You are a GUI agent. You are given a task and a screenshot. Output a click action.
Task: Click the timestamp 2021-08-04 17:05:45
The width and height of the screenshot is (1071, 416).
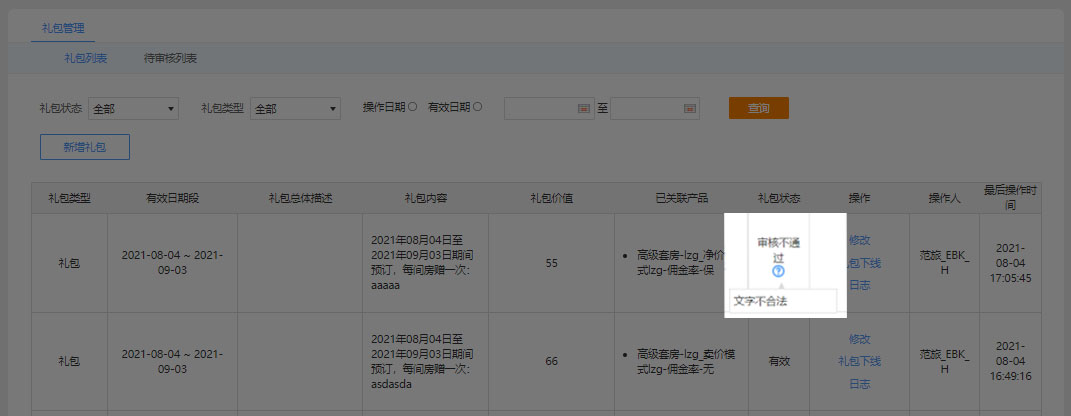[1010, 263]
